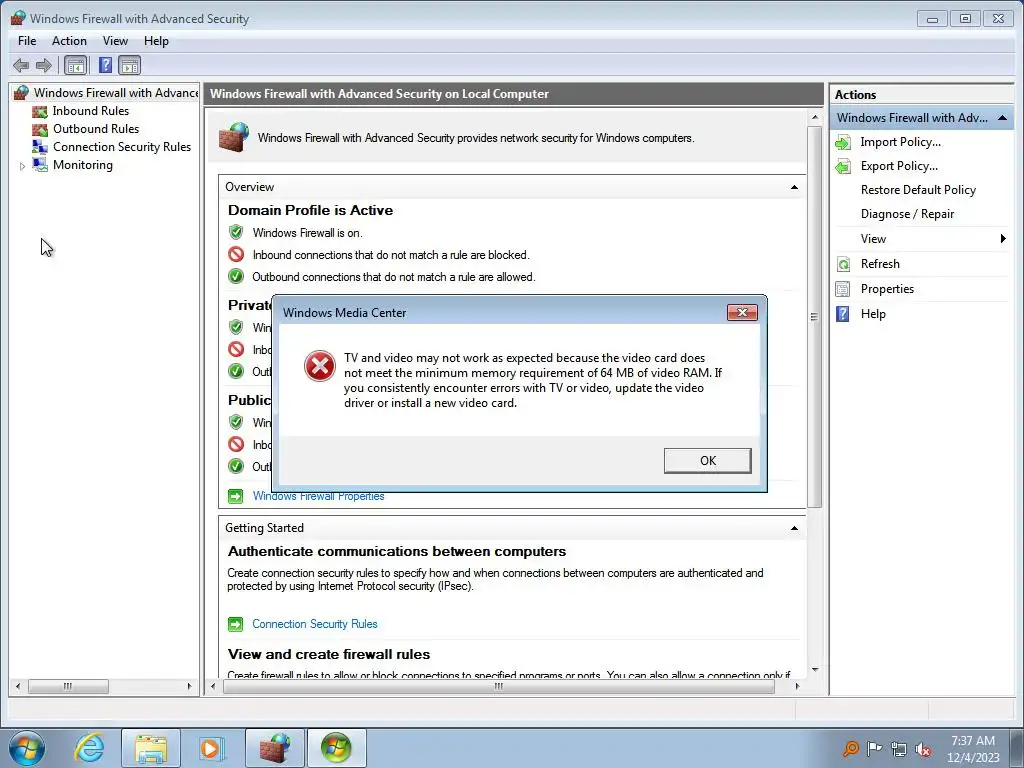Click the magnifier tray icon
Screen dimensions: 1024x768
(850, 749)
